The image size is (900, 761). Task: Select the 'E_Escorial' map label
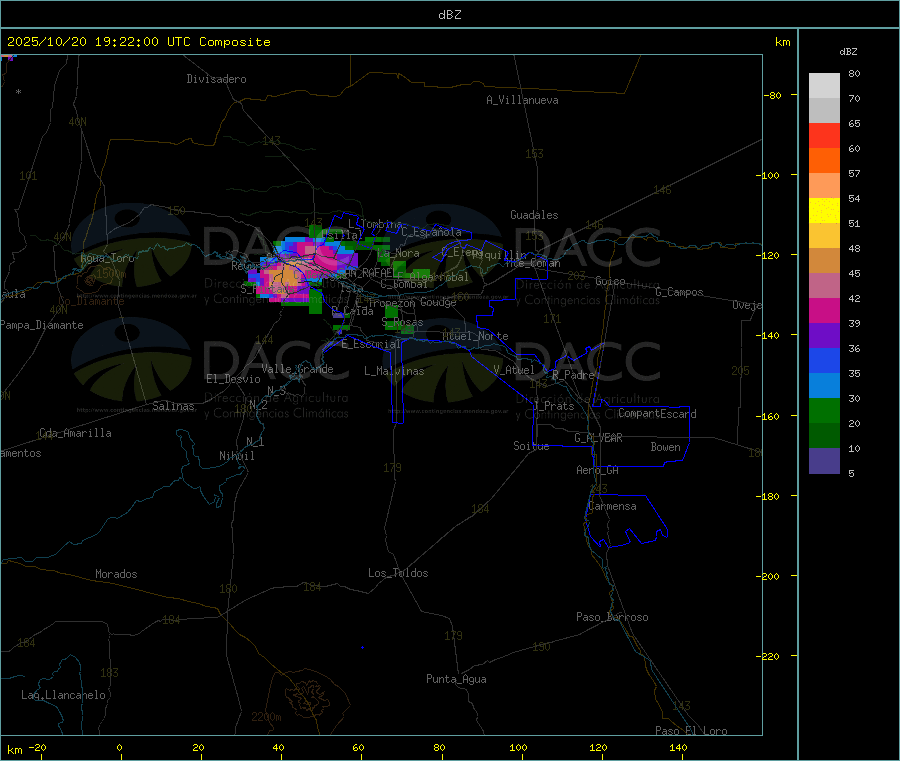pyautogui.click(x=371, y=344)
